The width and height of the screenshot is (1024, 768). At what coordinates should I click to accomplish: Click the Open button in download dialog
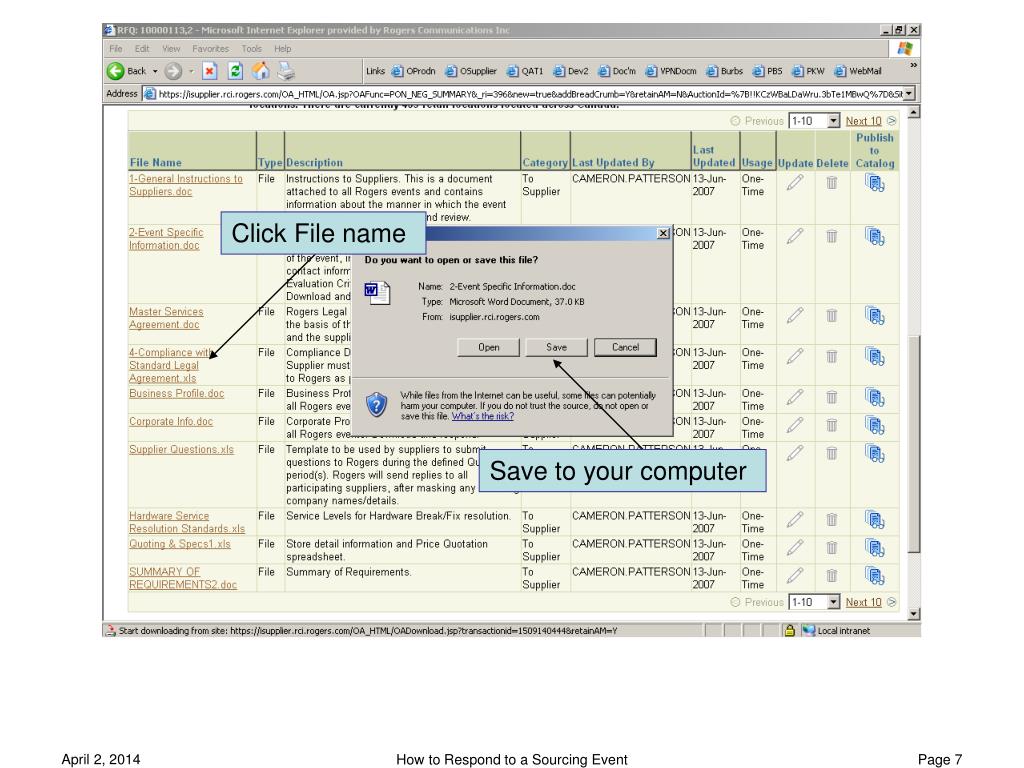click(488, 347)
